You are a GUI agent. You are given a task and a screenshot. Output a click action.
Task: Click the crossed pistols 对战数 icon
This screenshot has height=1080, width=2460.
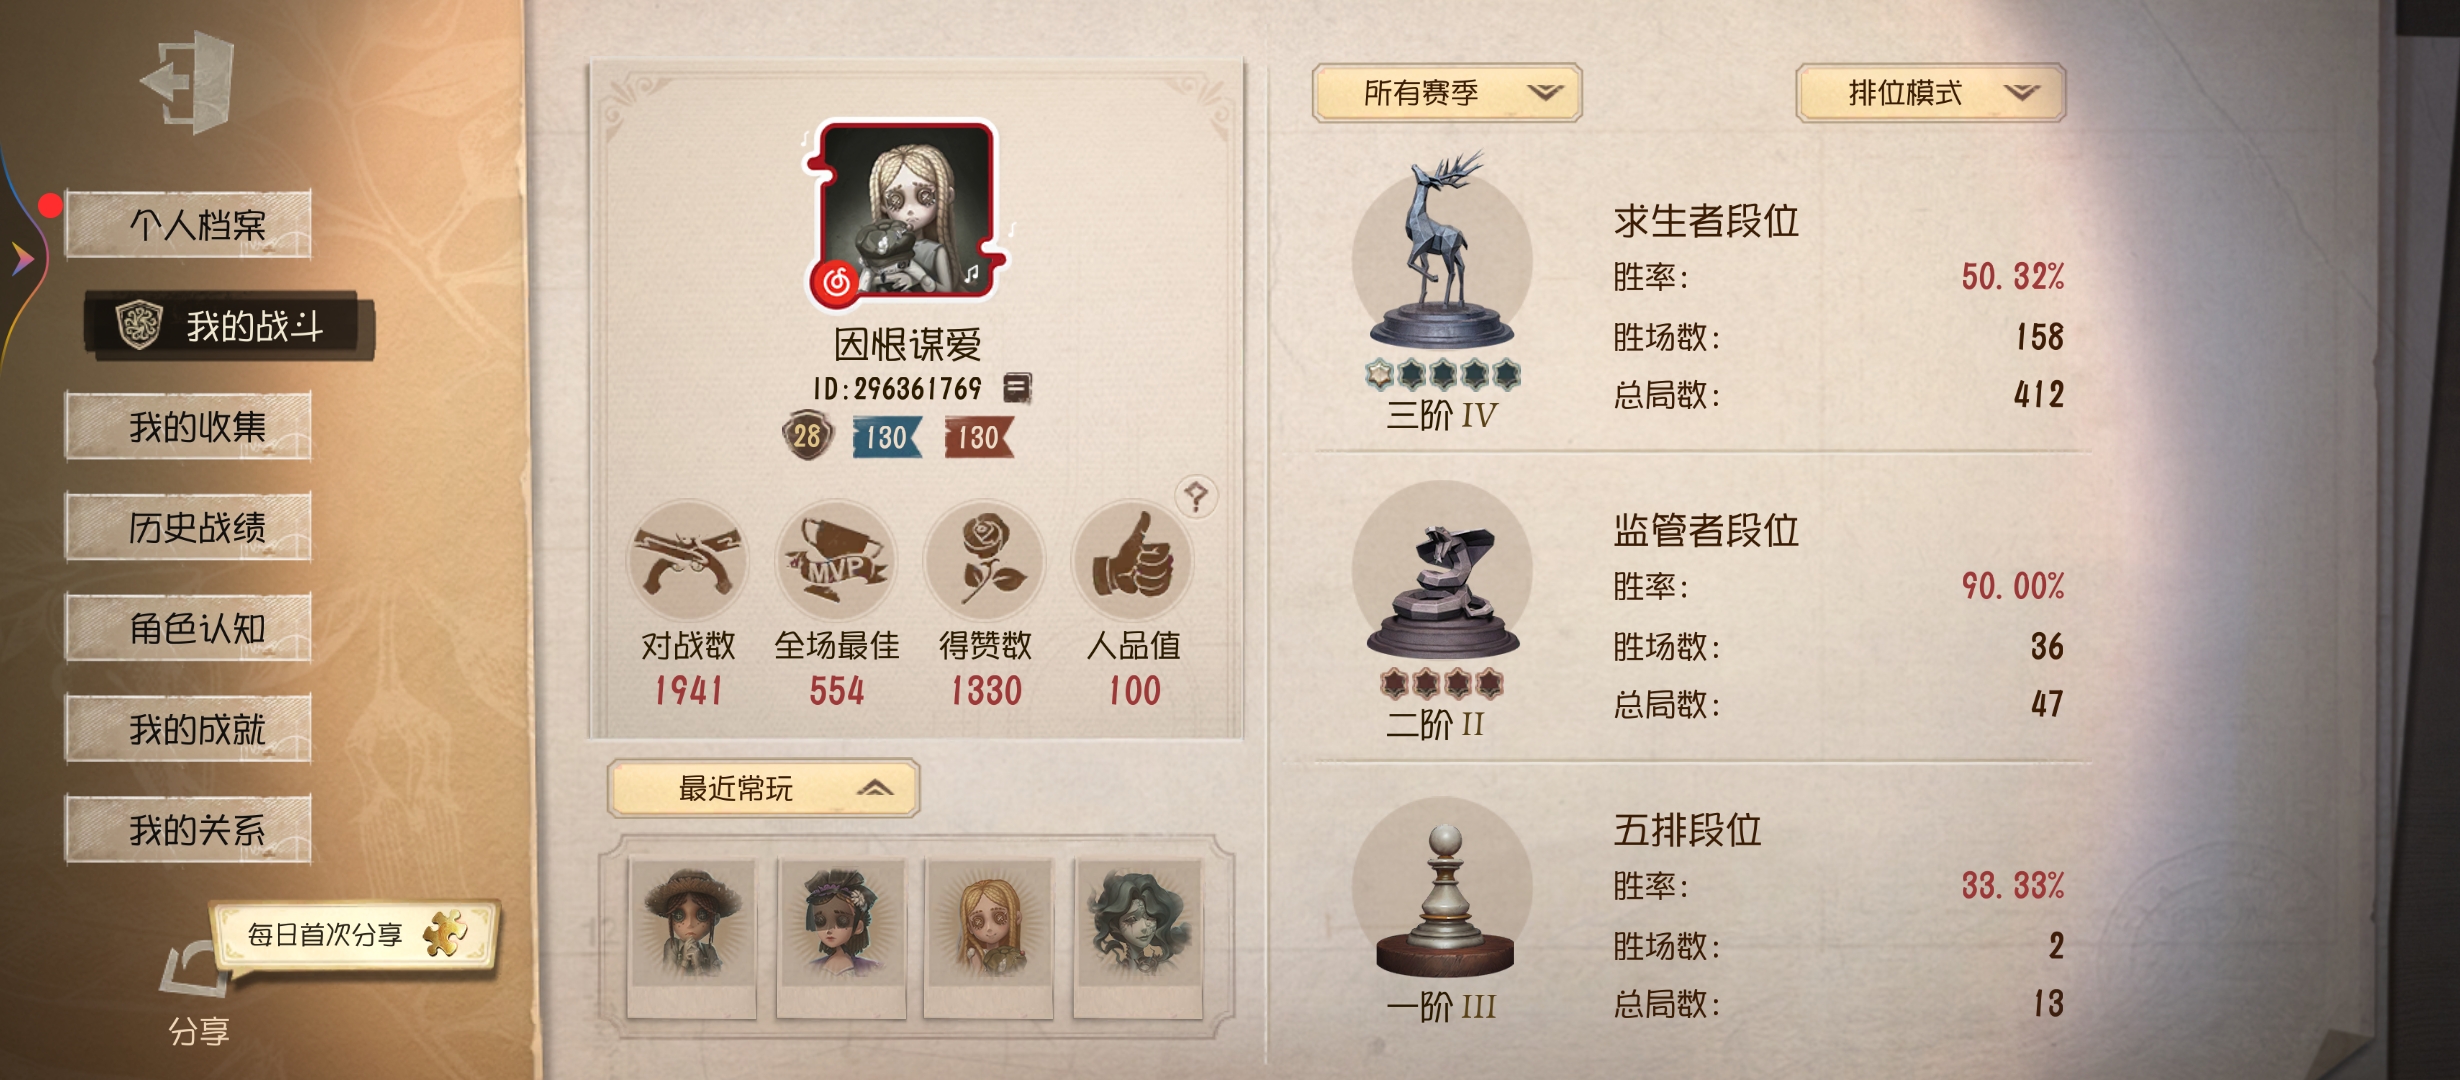click(688, 561)
